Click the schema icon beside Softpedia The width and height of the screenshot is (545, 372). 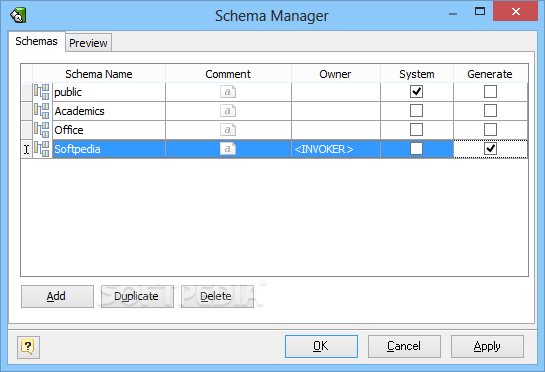point(42,149)
